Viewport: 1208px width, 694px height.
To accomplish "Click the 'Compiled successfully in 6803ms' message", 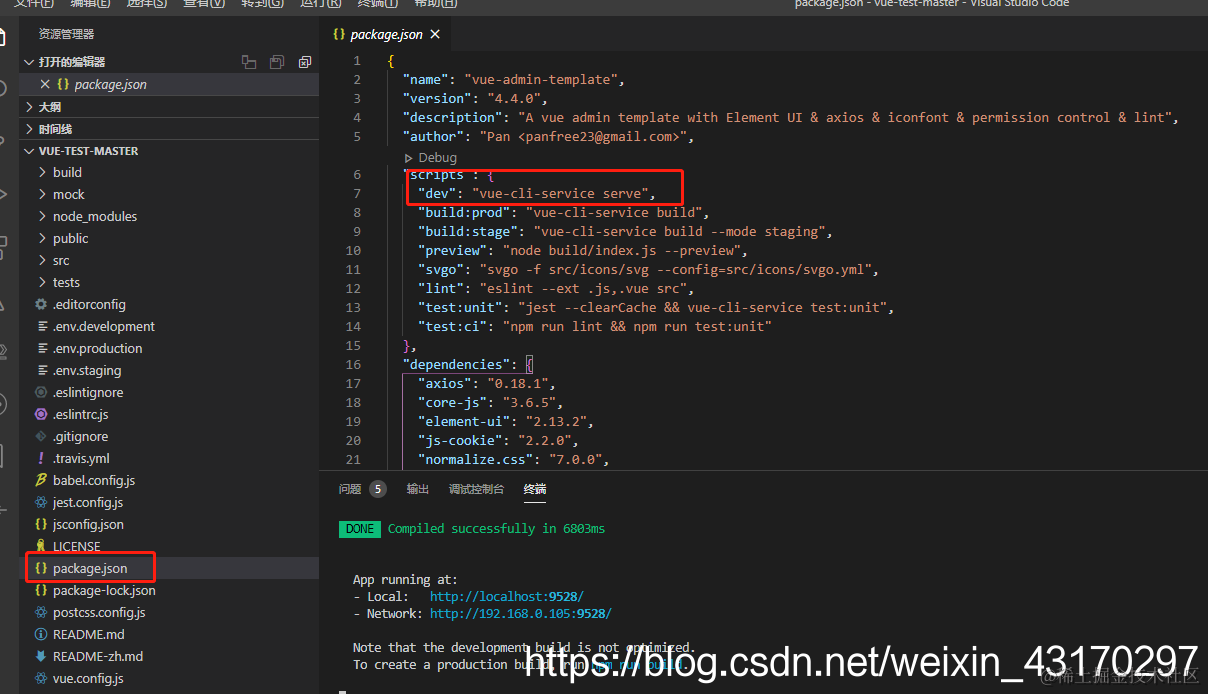I will pos(496,529).
